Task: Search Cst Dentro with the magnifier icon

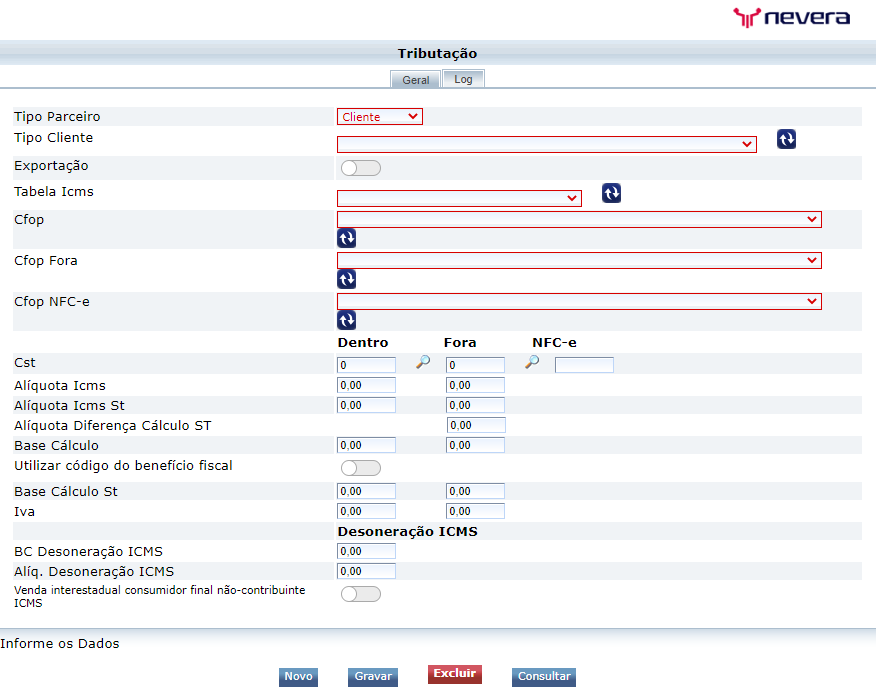Action: (423, 362)
